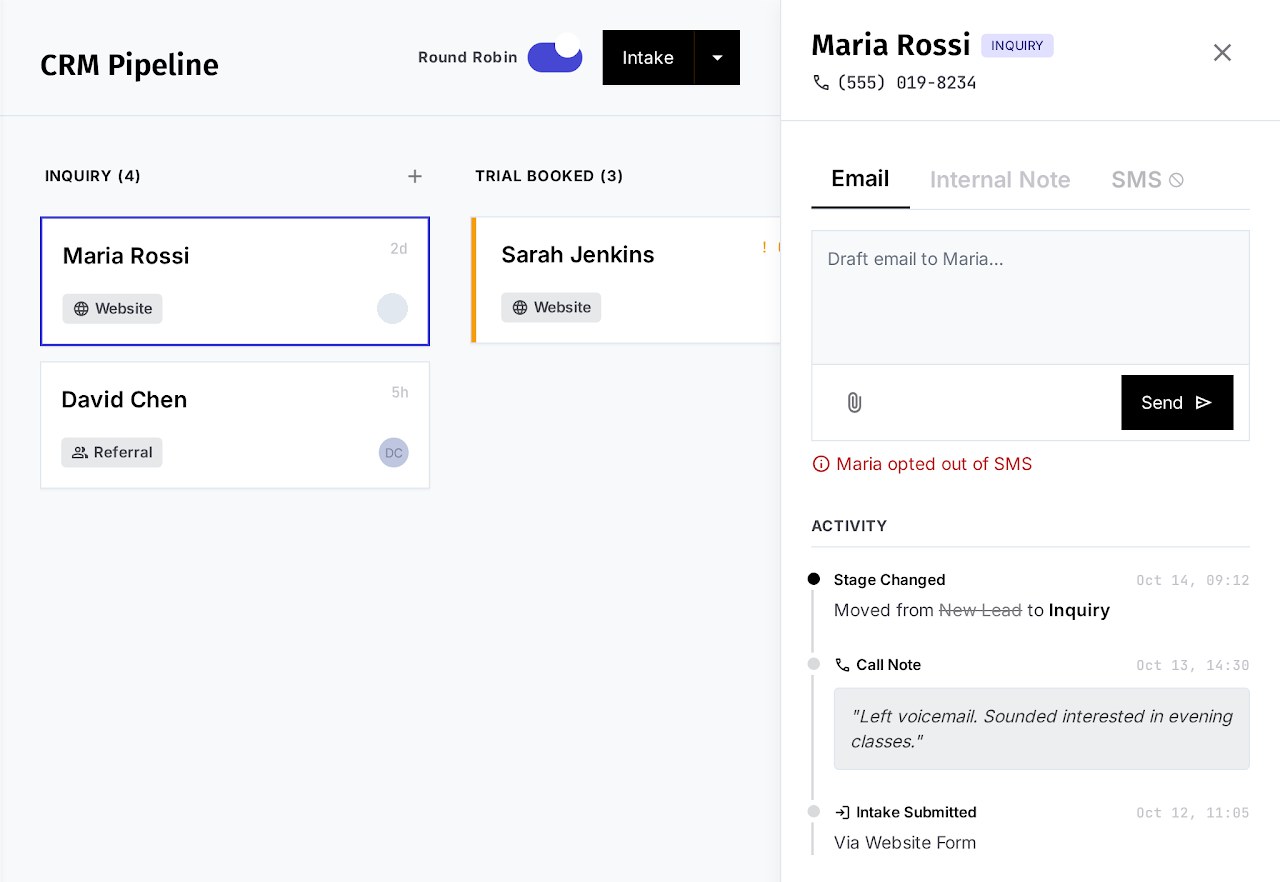Click the Intake Submitted arrow icon

point(843,813)
